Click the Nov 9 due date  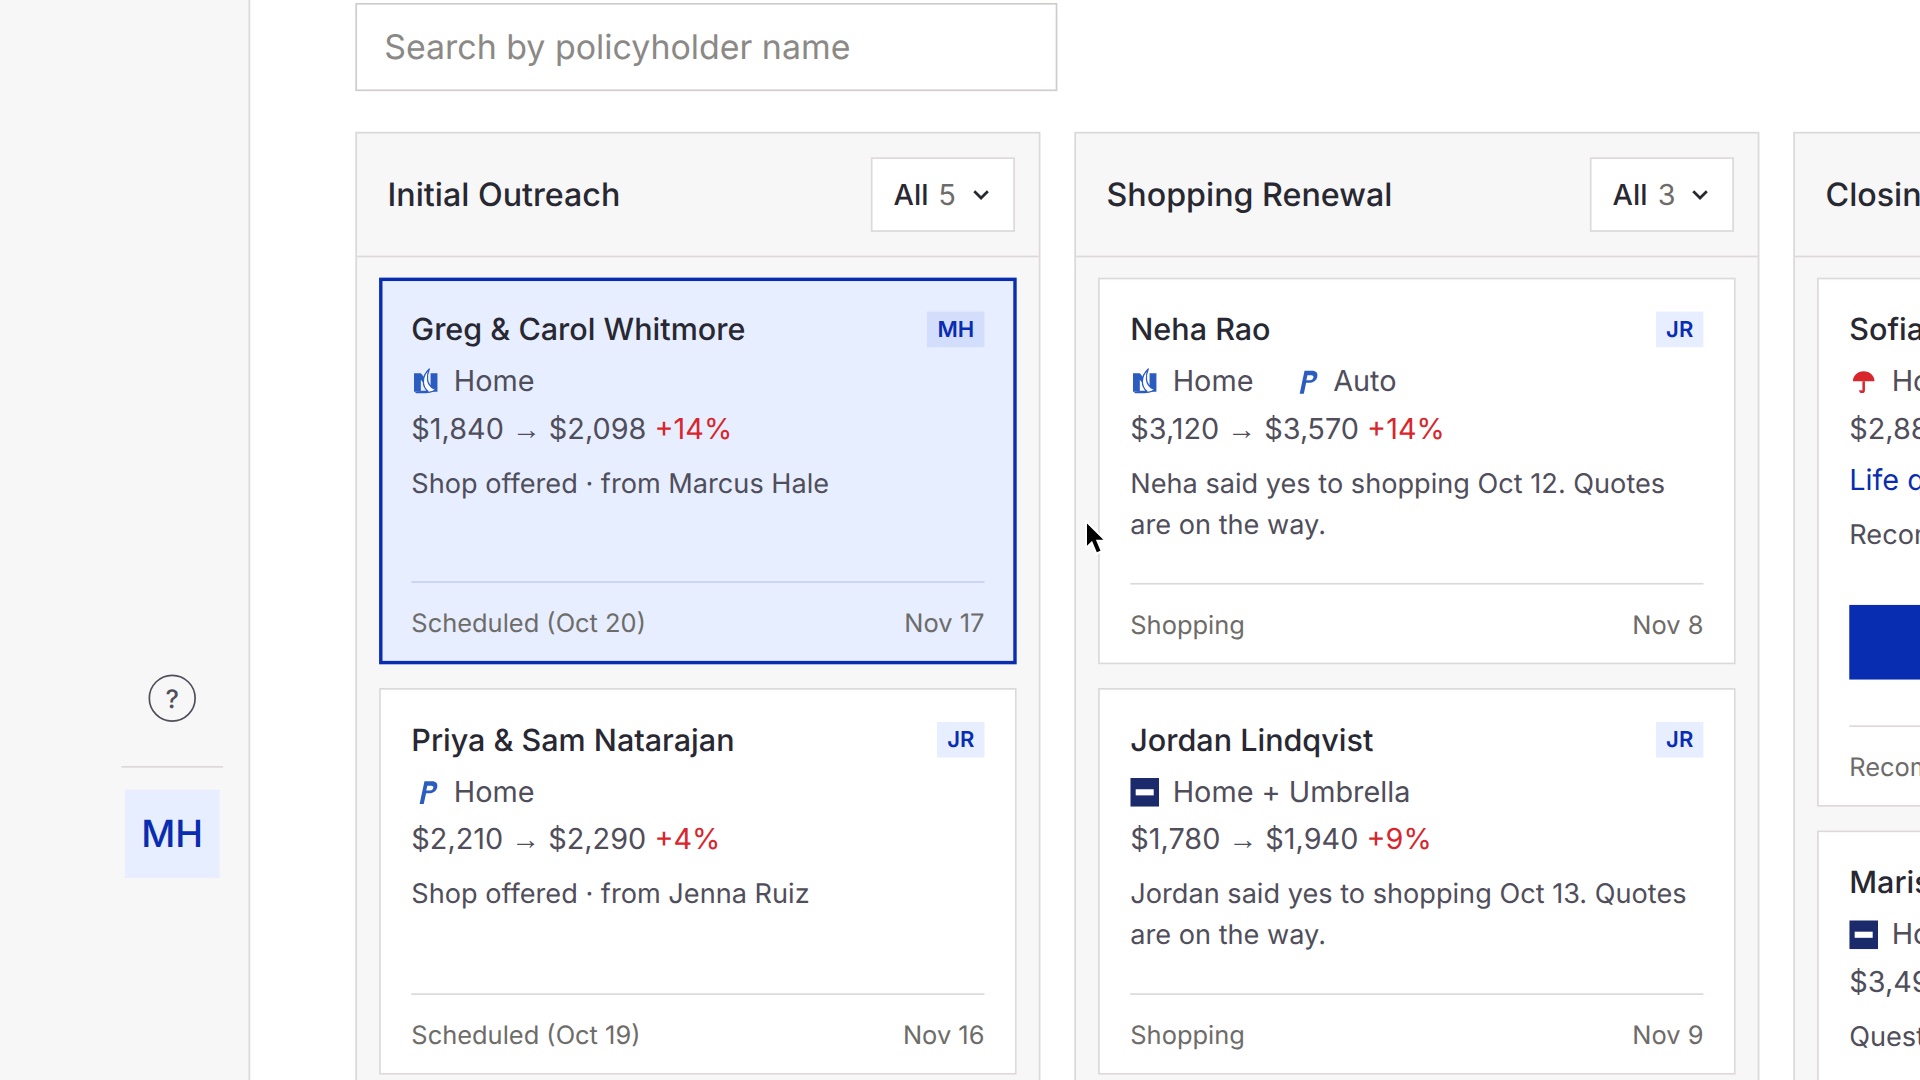[x=1667, y=1035]
